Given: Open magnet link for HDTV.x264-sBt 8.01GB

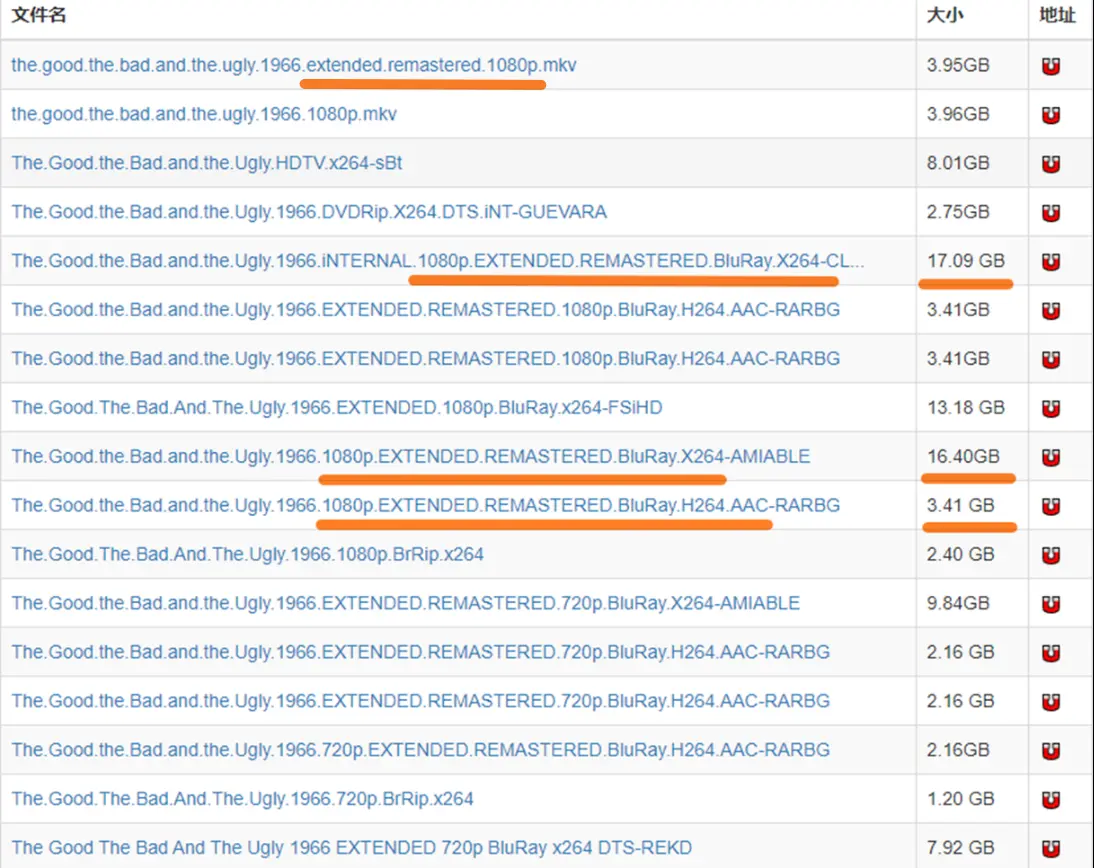Looking at the screenshot, I should tap(1051, 164).
